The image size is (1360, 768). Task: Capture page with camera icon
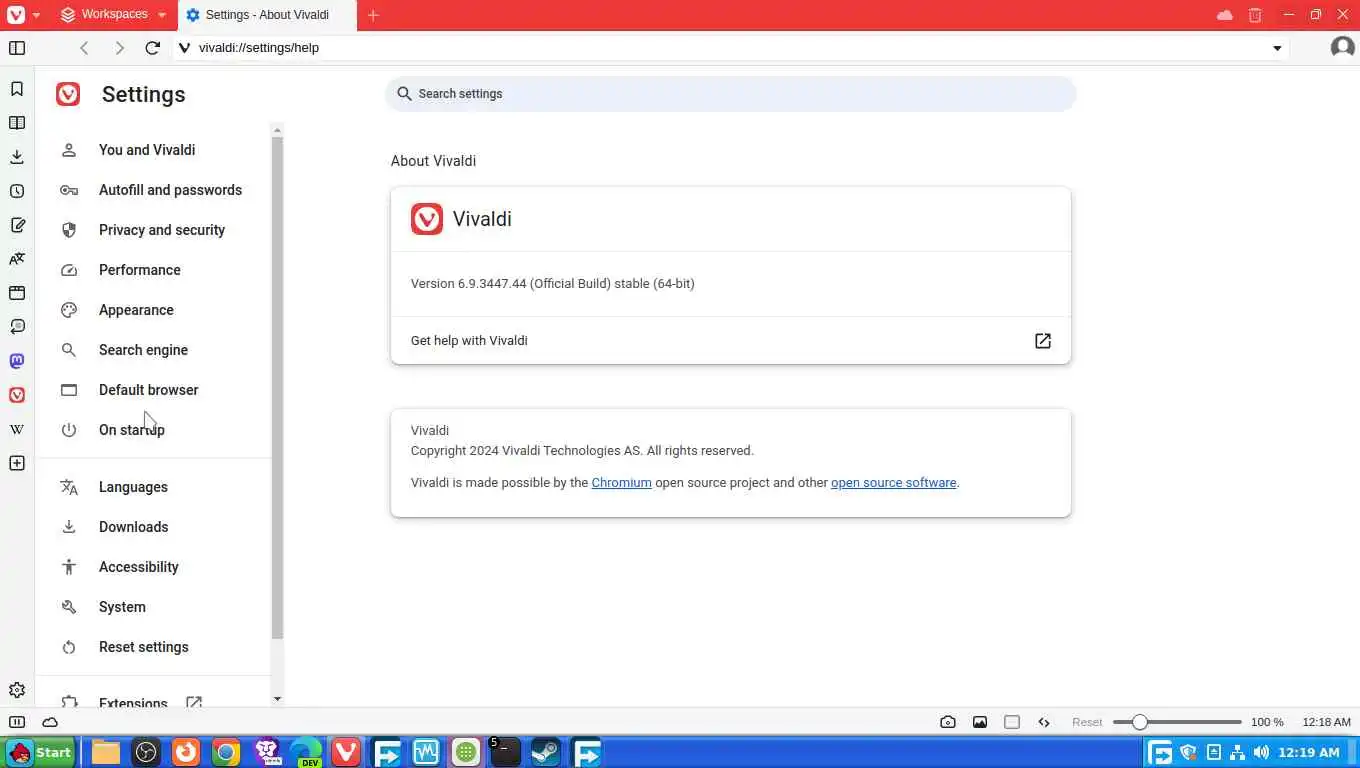(948, 722)
